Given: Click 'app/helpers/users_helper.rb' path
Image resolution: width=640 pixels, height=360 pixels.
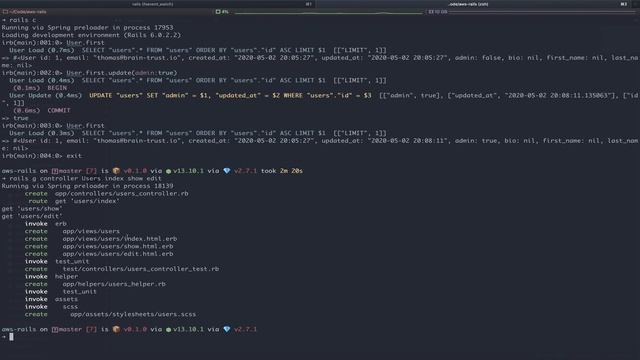Looking at the screenshot, I should [114, 284].
